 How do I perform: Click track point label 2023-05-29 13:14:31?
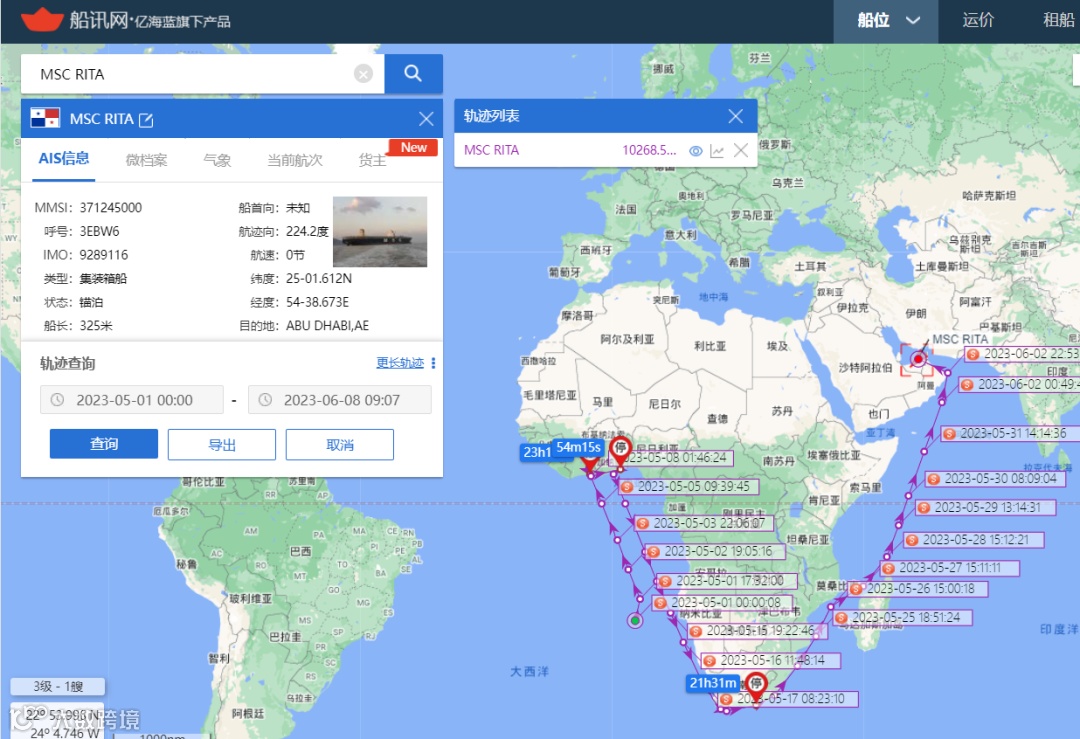pyautogui.click(x=985, y=508)
